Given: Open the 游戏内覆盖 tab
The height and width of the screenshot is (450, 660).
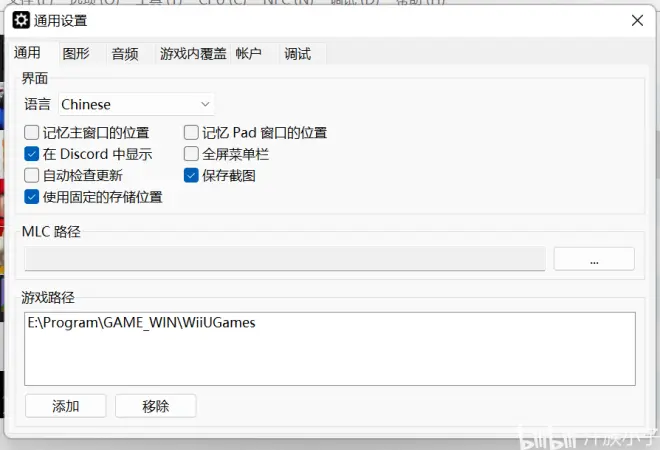Looking at the screenshot, I should coord(193,54).
